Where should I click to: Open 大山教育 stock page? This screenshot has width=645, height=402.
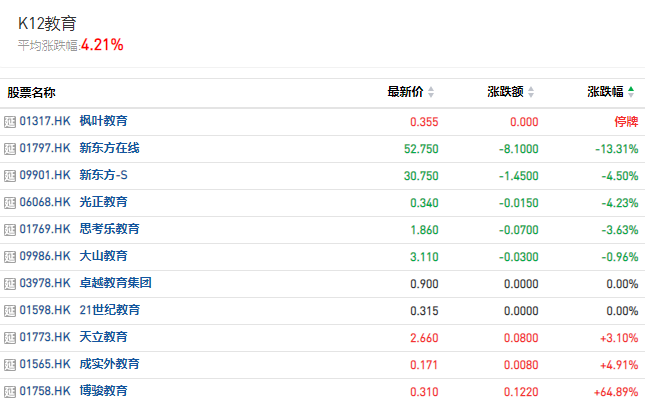[x=104, y=256]
